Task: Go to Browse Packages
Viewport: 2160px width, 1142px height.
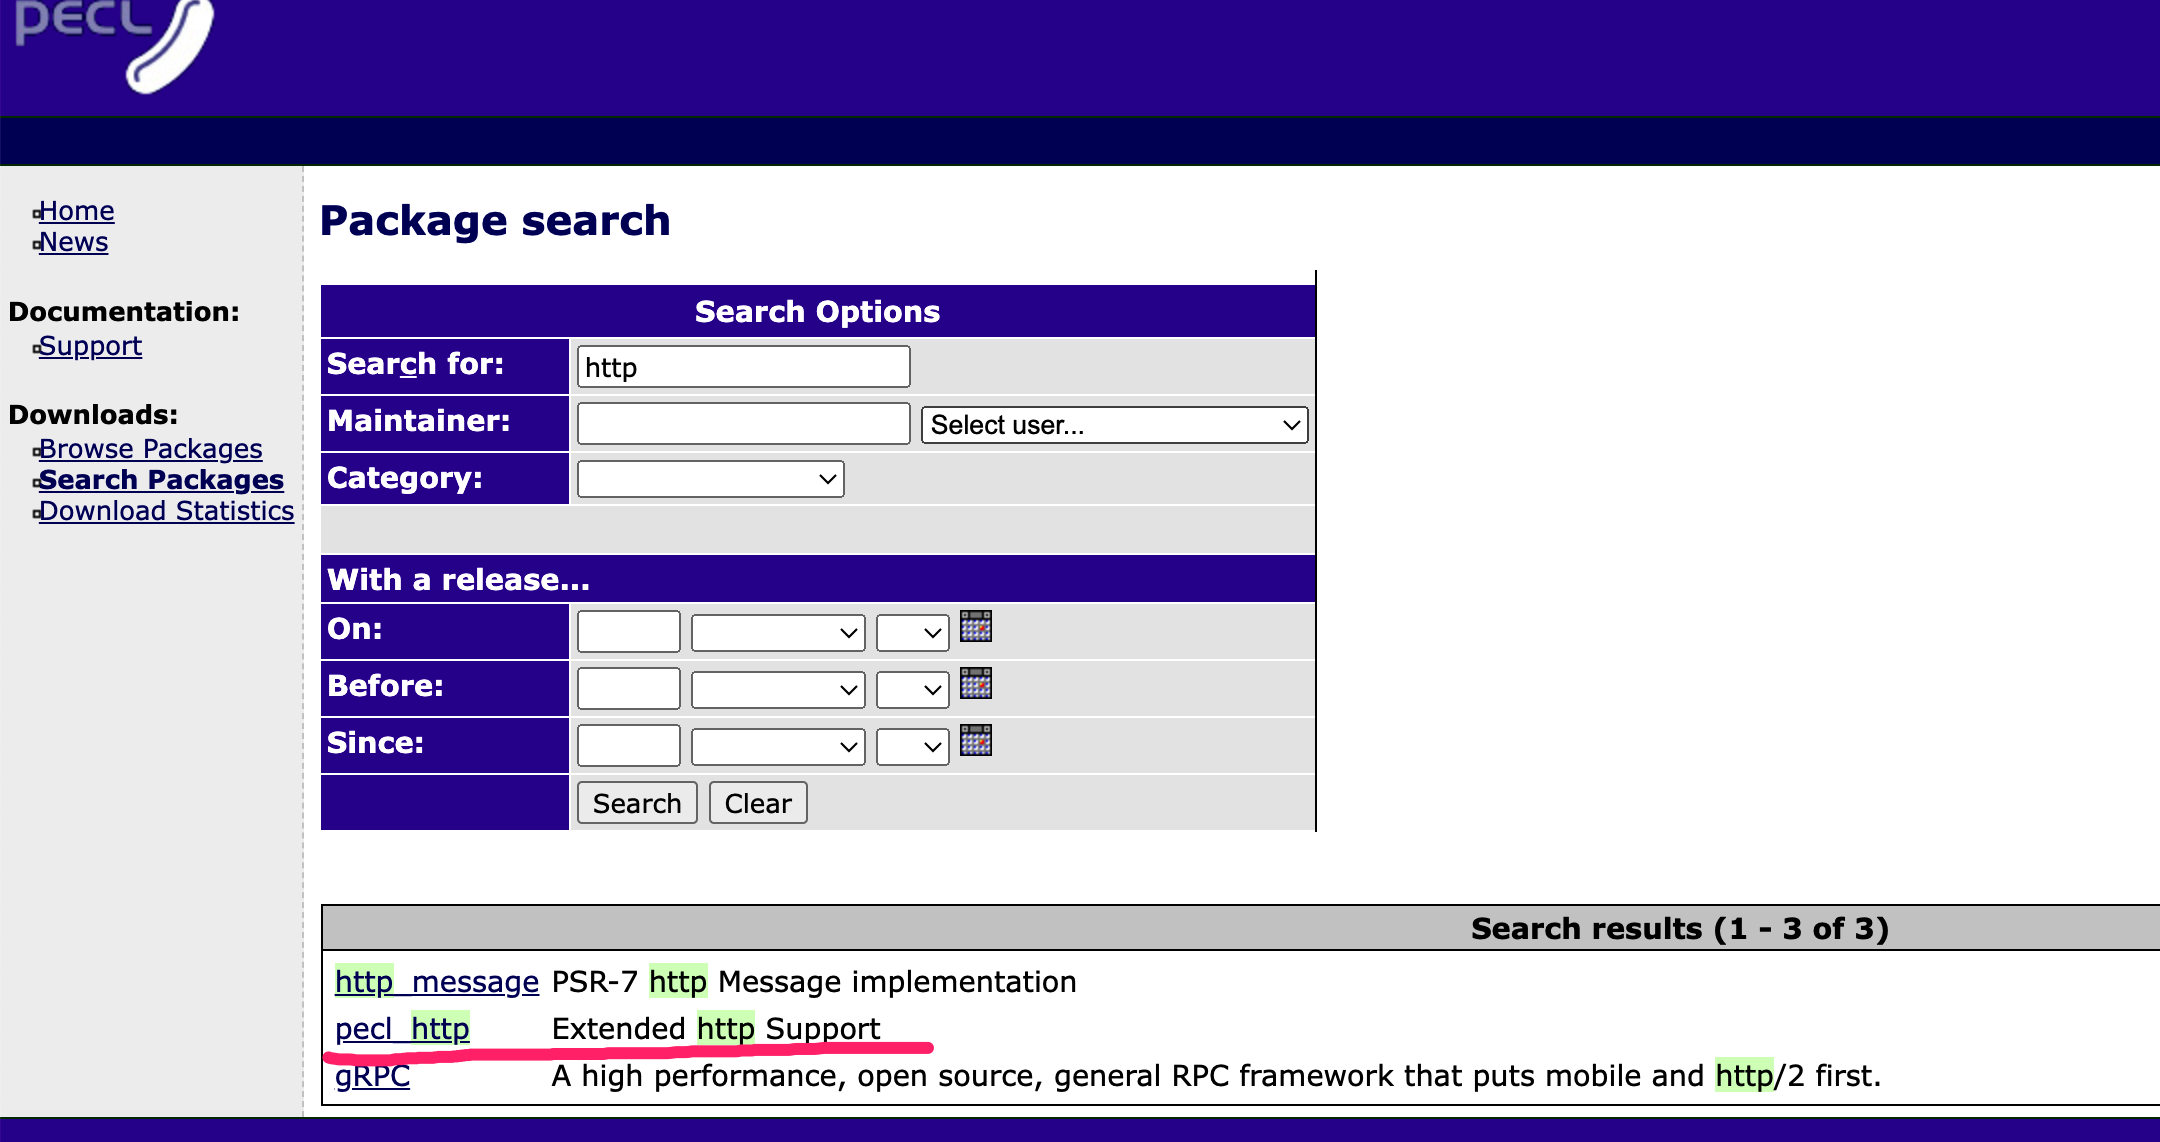Action: 152,448
